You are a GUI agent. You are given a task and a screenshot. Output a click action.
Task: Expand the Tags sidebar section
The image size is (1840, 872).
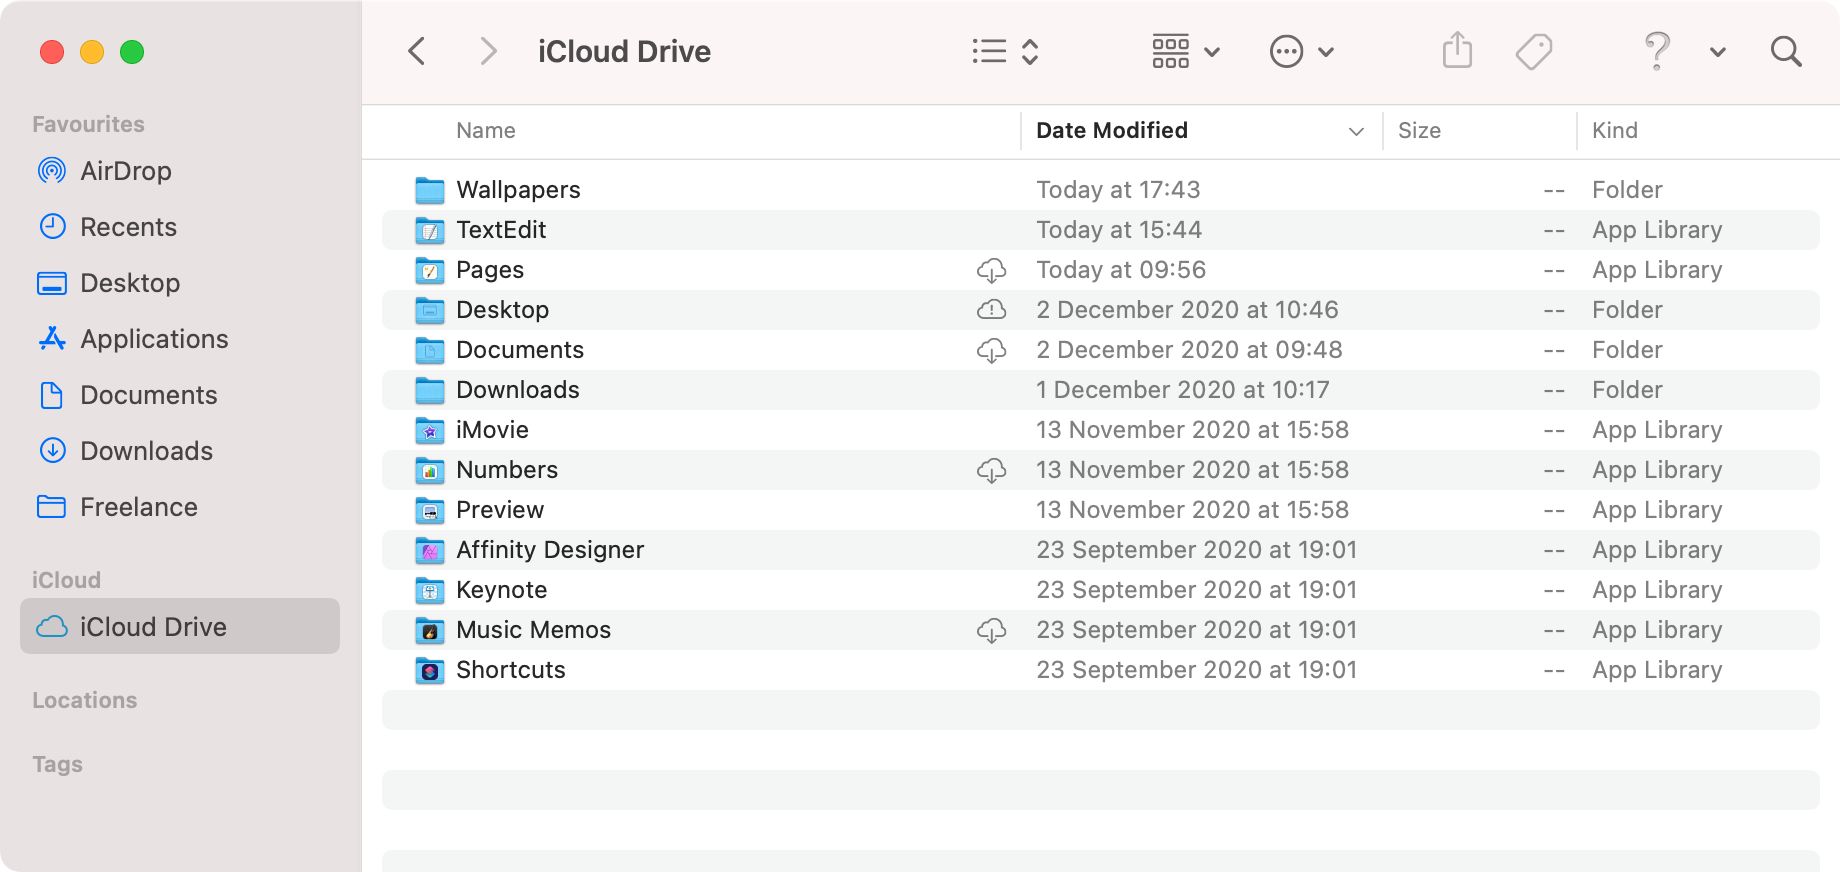pos(57,764)
